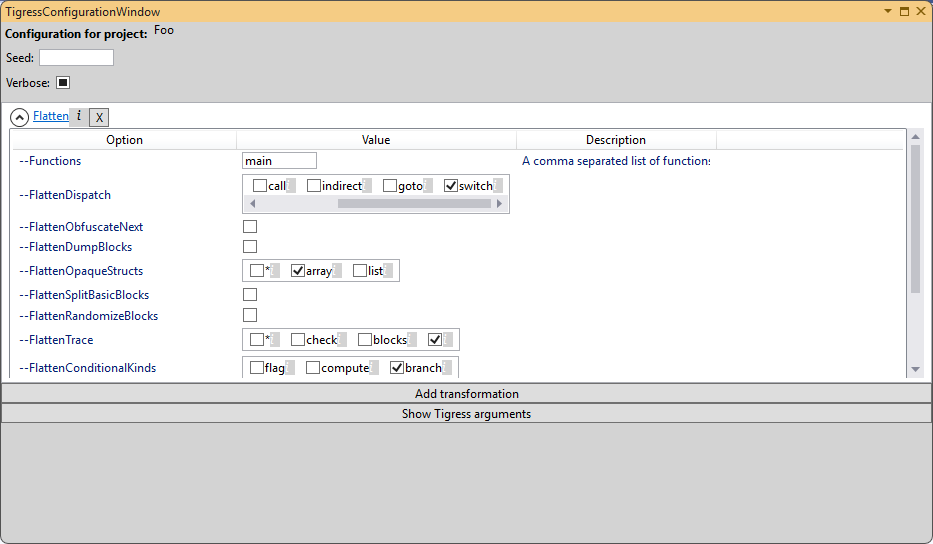This screenshot has width=933, height=544.
Task: Check the 'goto' FlattenDispatch option
Action: [x=390, y=186]
